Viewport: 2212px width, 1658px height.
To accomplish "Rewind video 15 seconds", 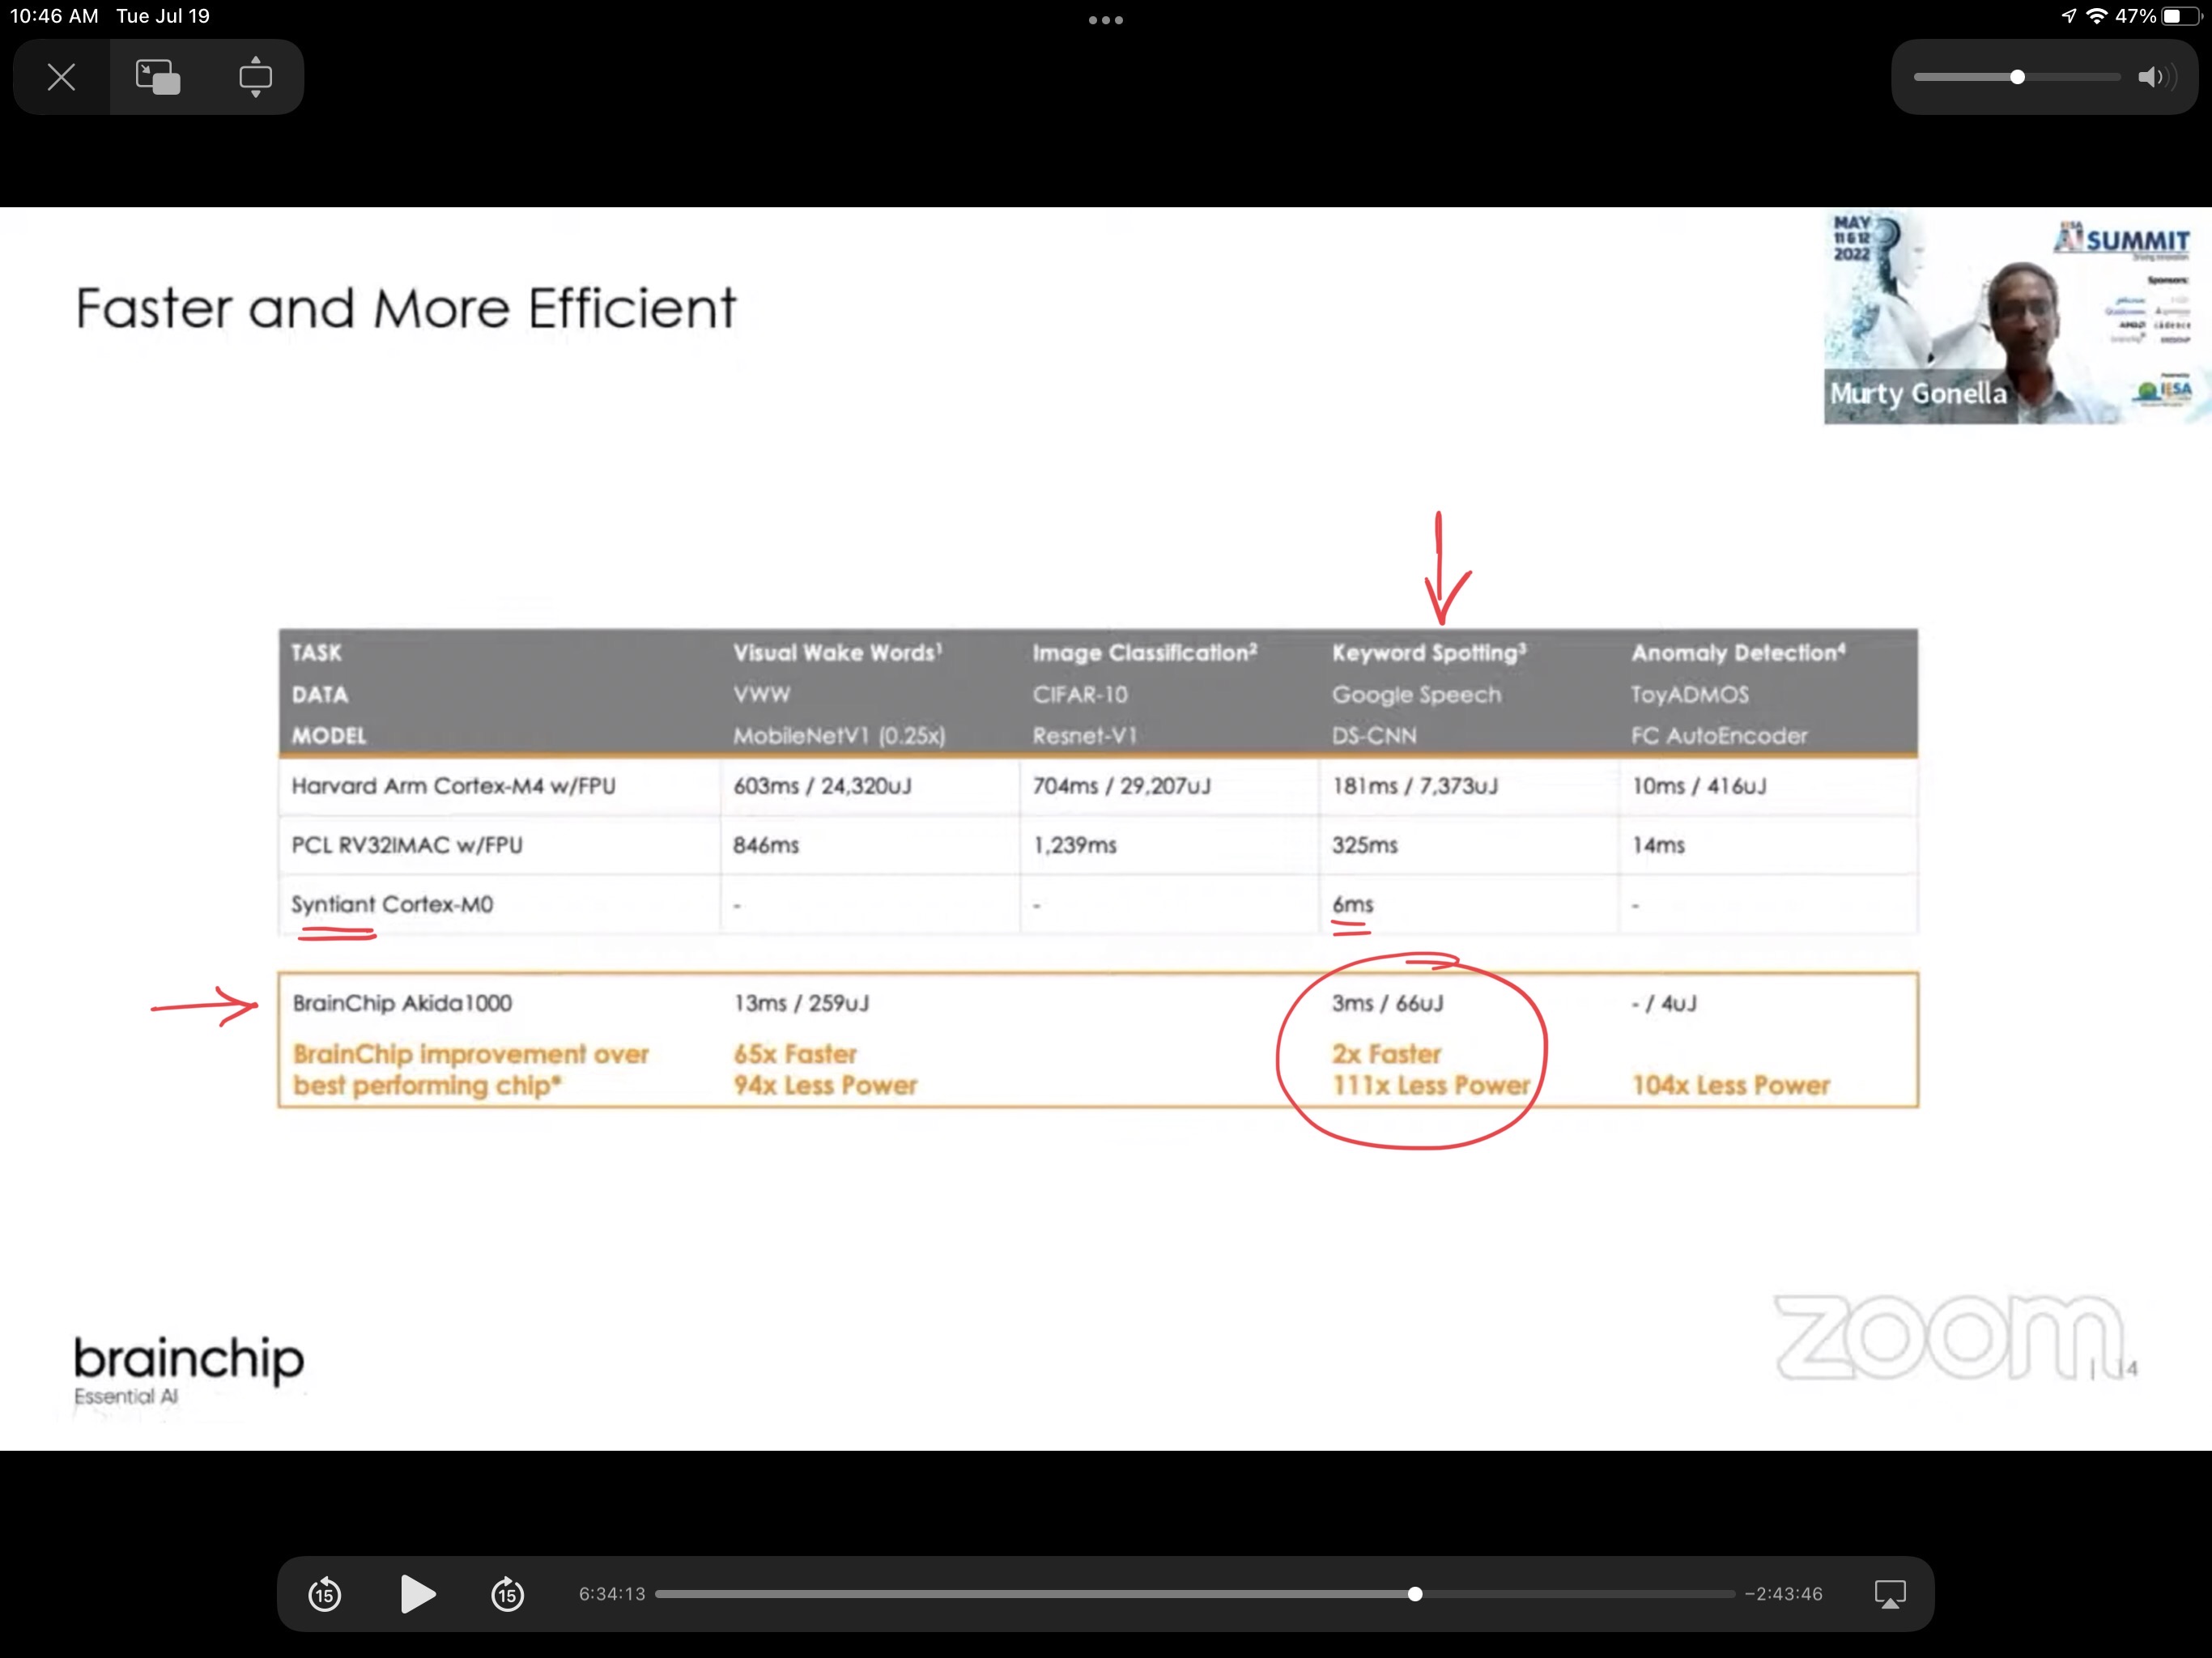I will (x=325, y=1593).
